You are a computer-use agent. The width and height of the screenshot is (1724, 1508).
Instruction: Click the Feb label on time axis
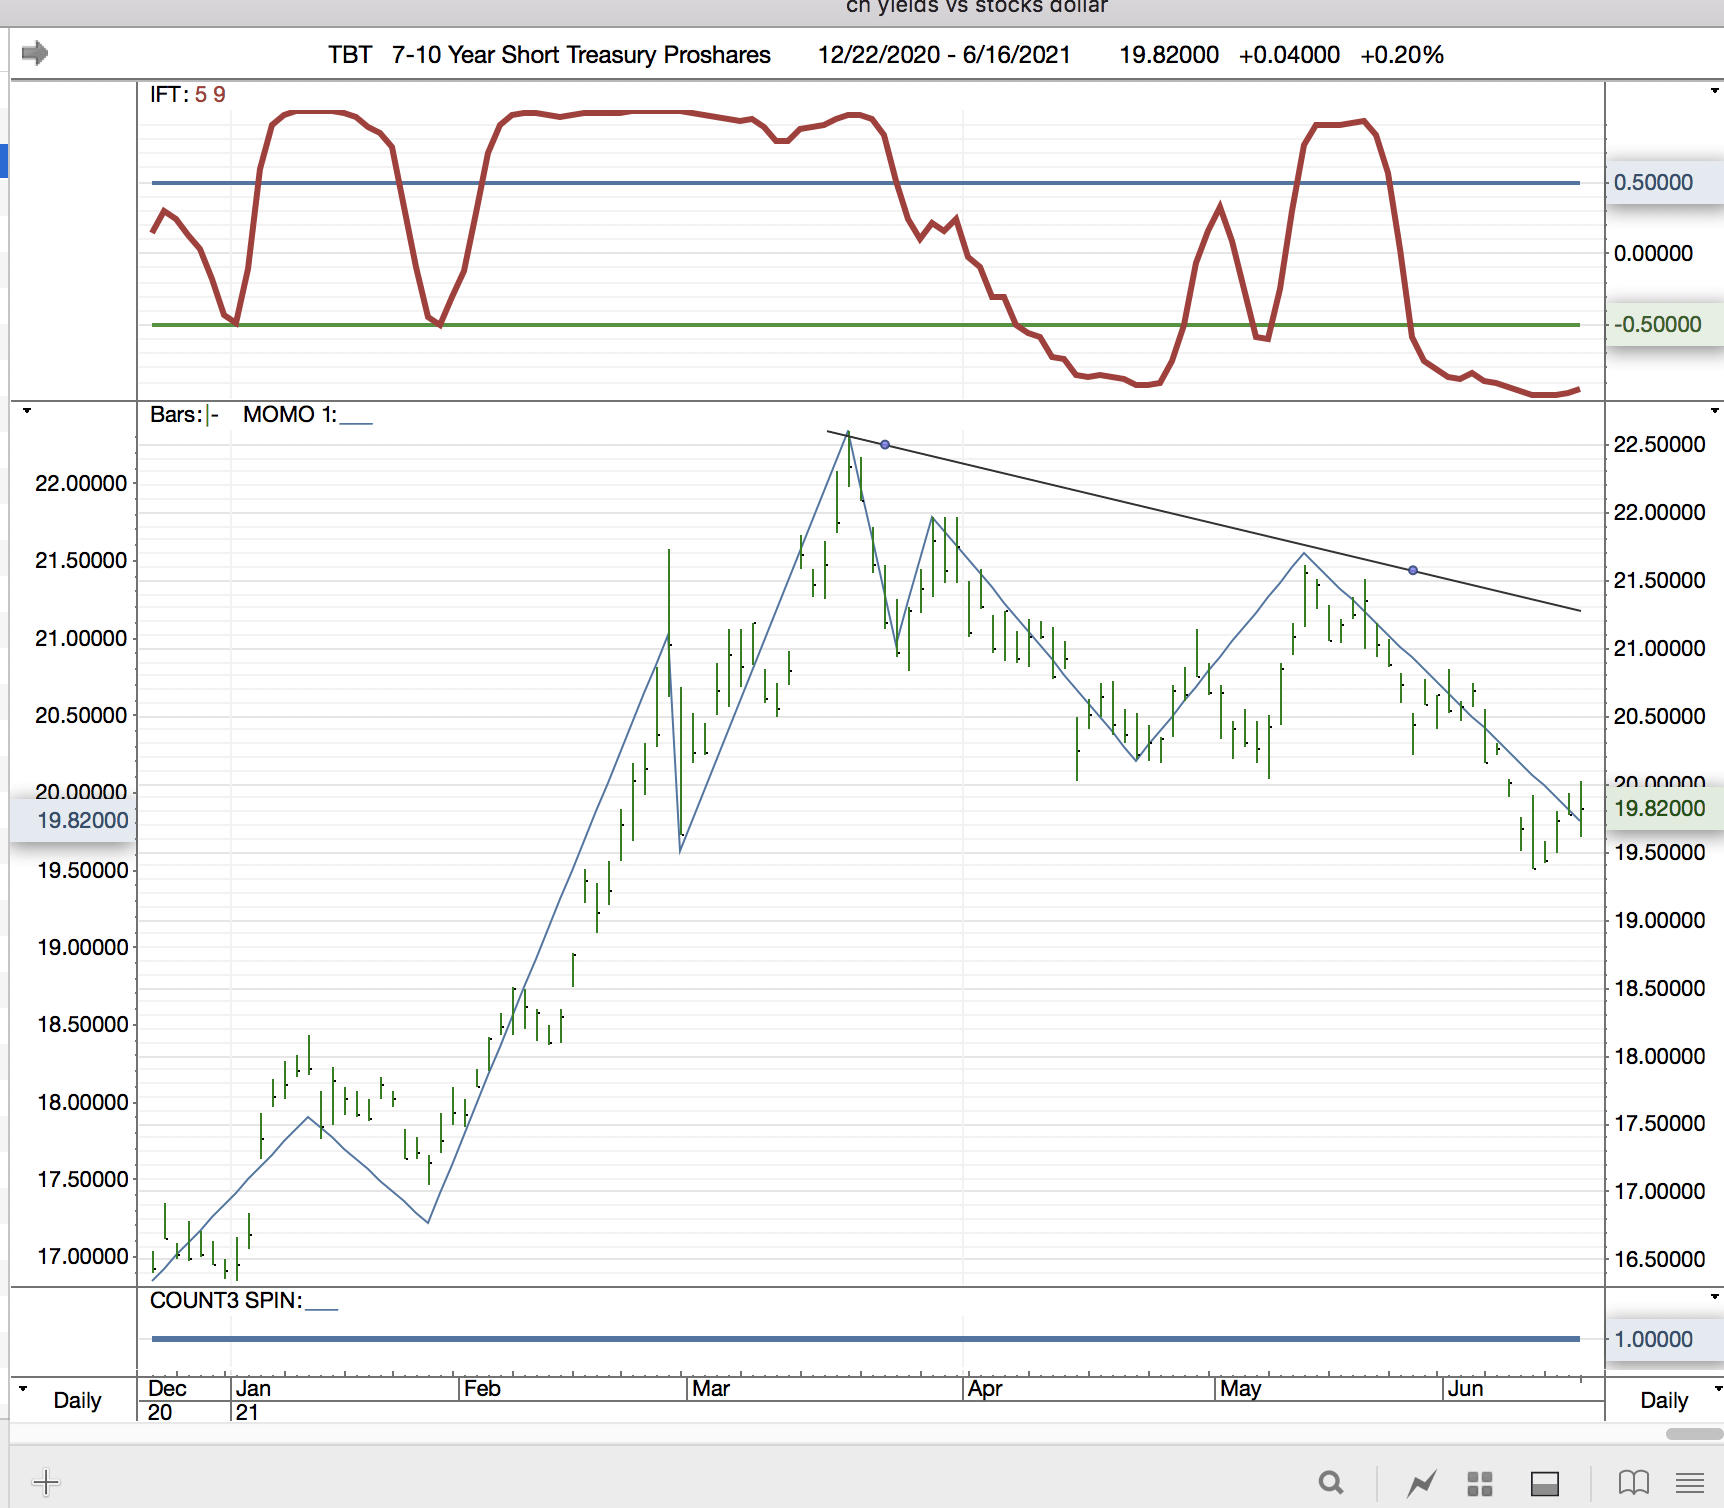pyautogui.click(x=482, y=1388)
